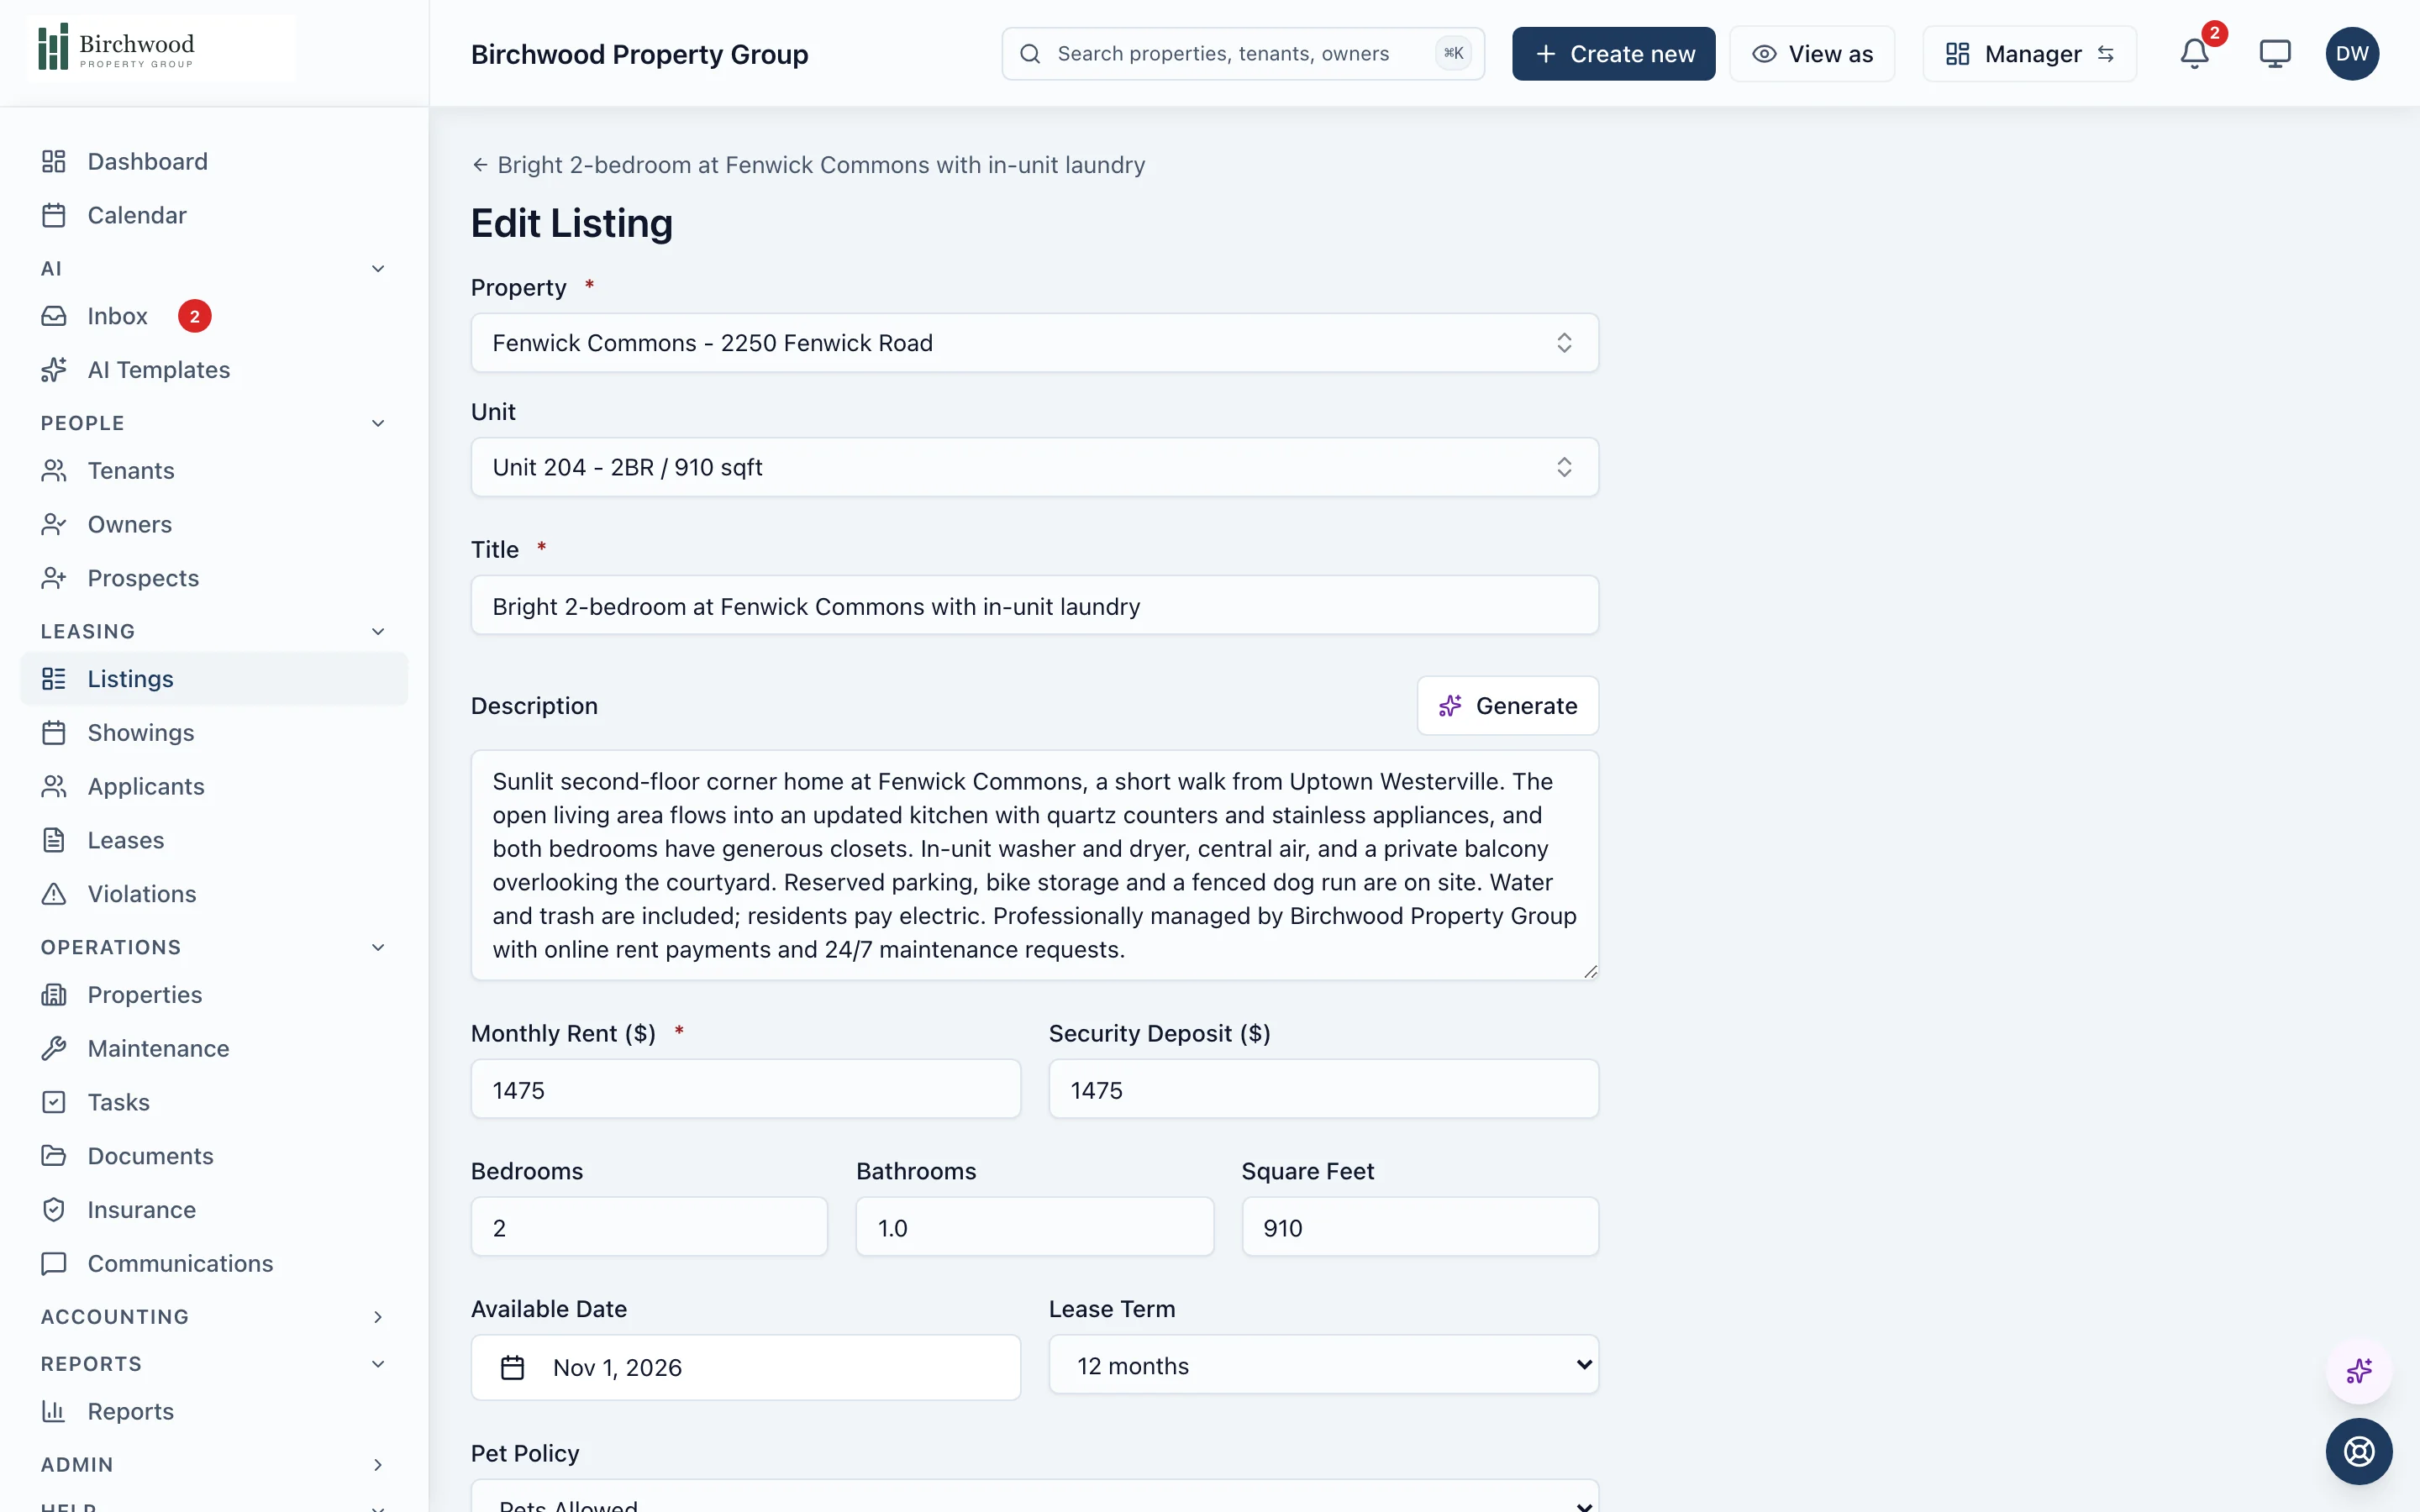Click the Monthly Rent field

[745, 1090]
